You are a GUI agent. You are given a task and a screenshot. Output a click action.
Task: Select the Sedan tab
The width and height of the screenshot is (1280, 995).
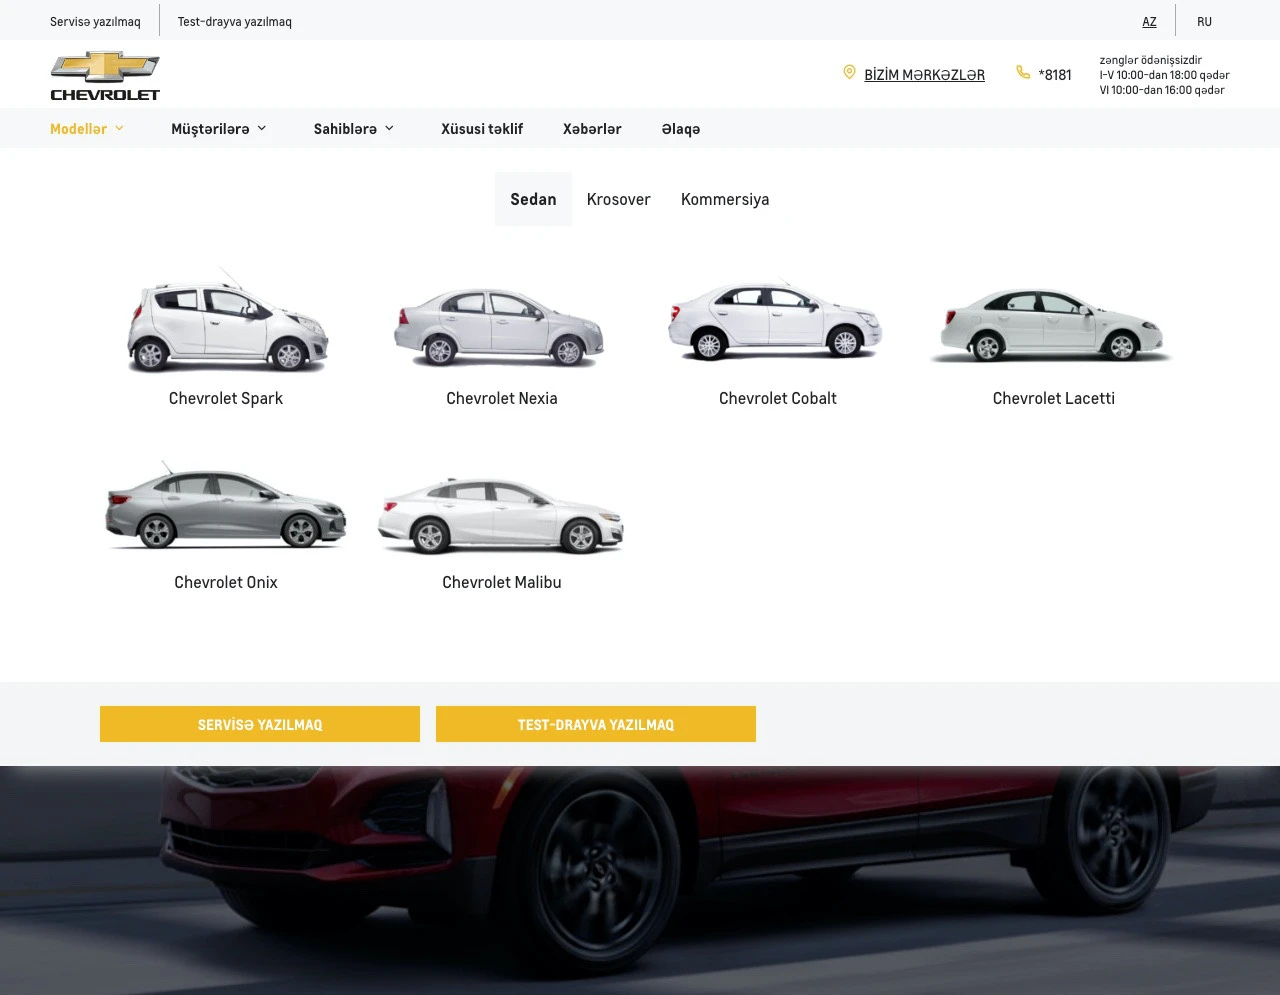tap(533, 199)
